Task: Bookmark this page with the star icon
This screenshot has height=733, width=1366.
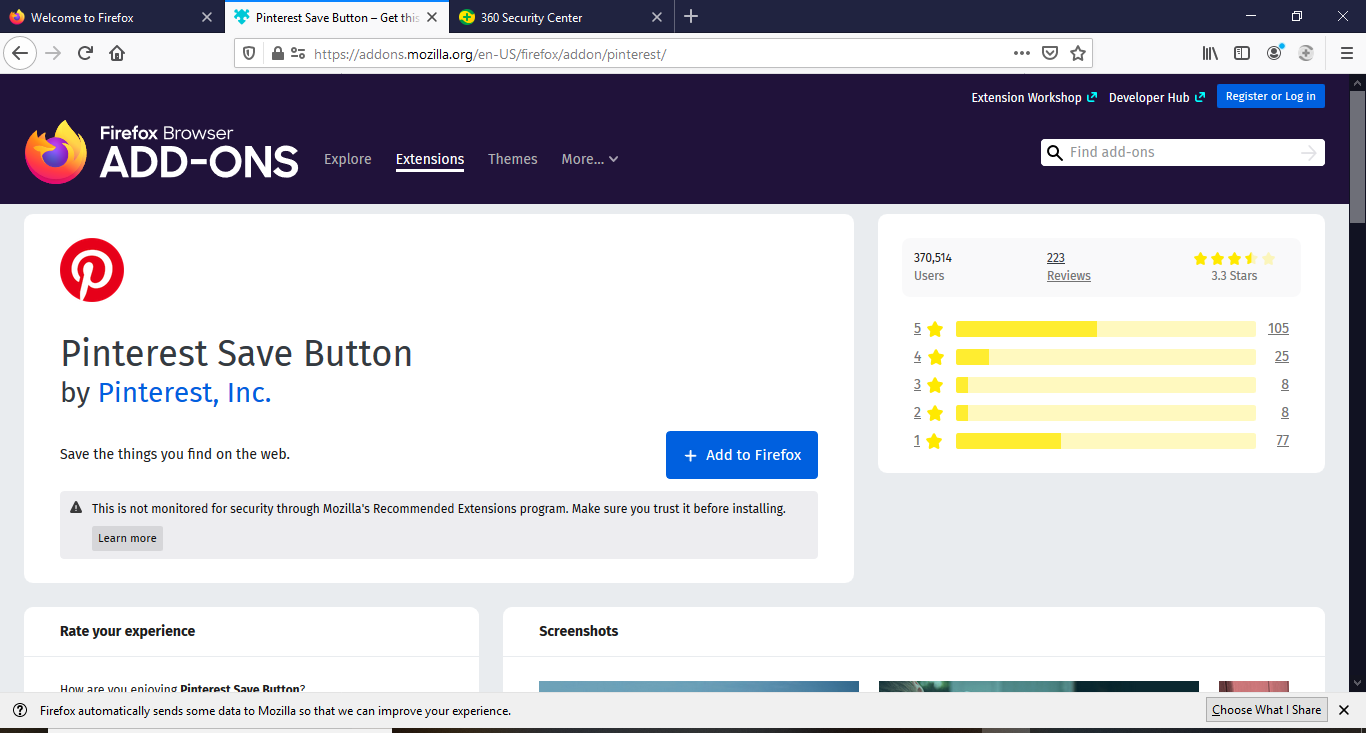Action: [x=1077, y=54]
